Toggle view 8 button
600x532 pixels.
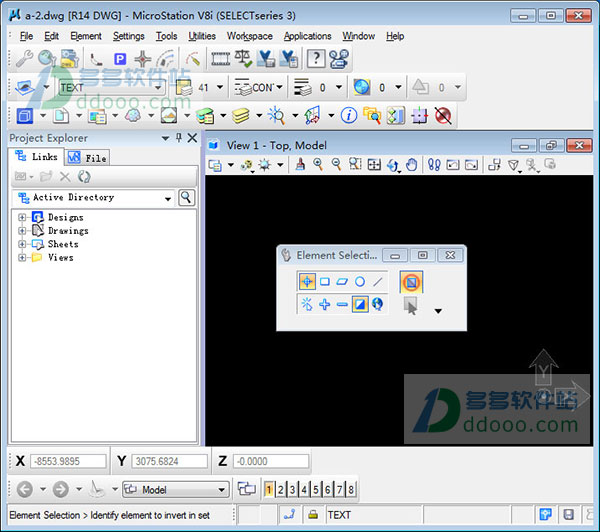click(351, 490)
